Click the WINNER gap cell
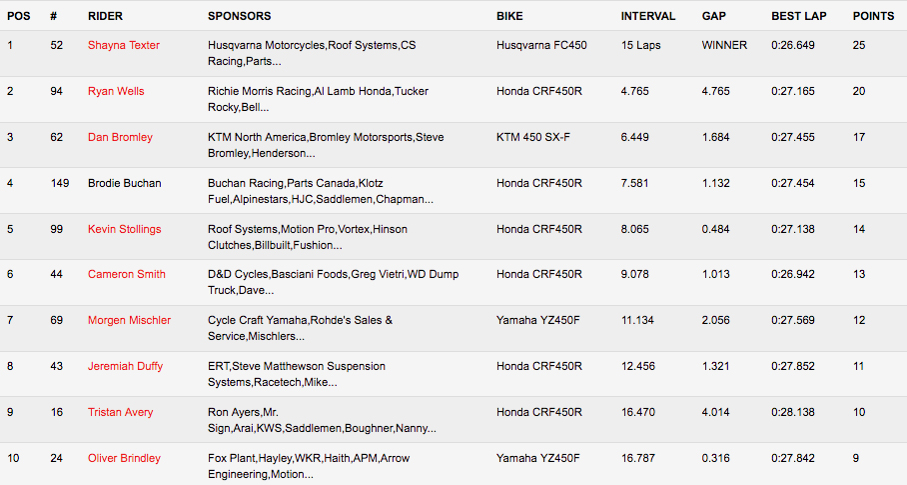 pos(724,45)
